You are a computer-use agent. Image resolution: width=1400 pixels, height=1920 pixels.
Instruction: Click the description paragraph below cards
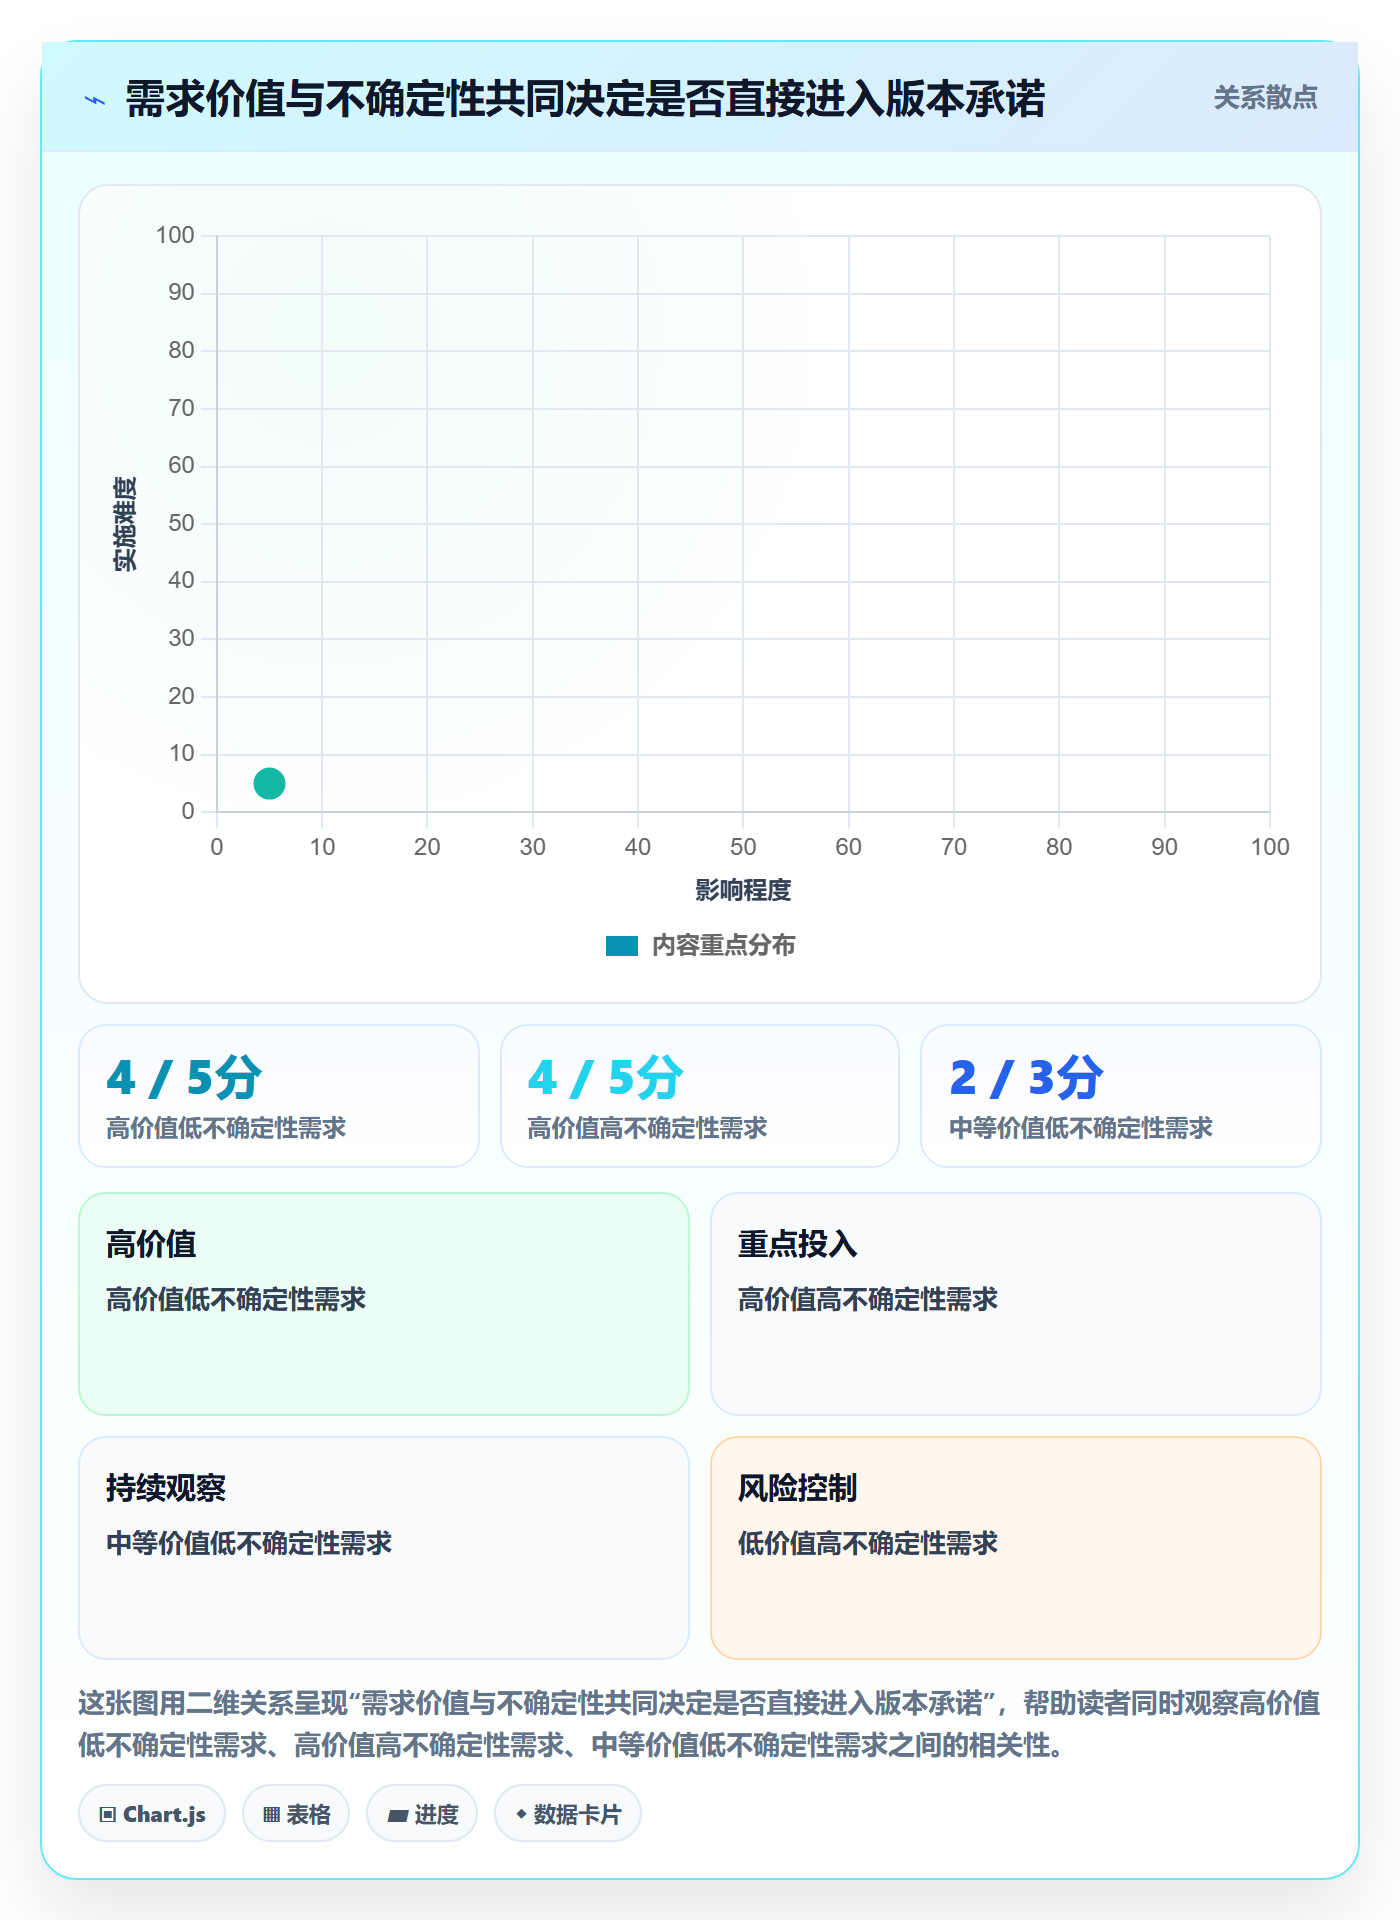[x=700, y=1724]
